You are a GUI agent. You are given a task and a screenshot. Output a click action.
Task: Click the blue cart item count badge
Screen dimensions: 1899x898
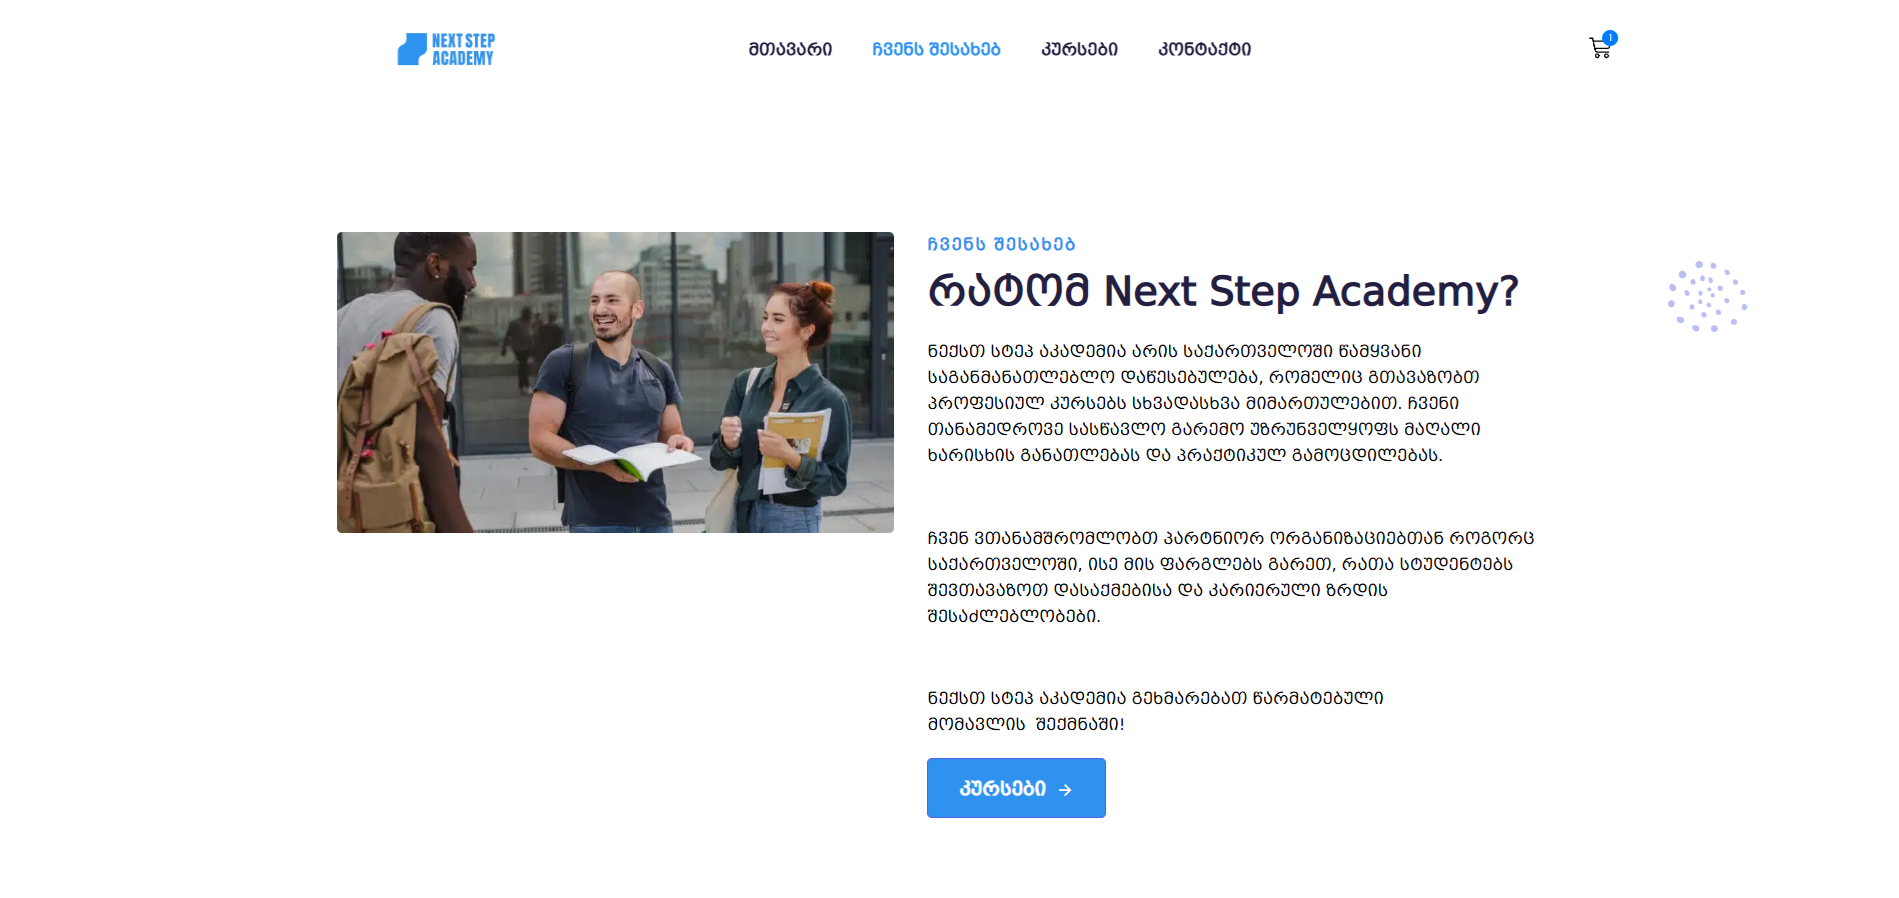coord(1610,38)
